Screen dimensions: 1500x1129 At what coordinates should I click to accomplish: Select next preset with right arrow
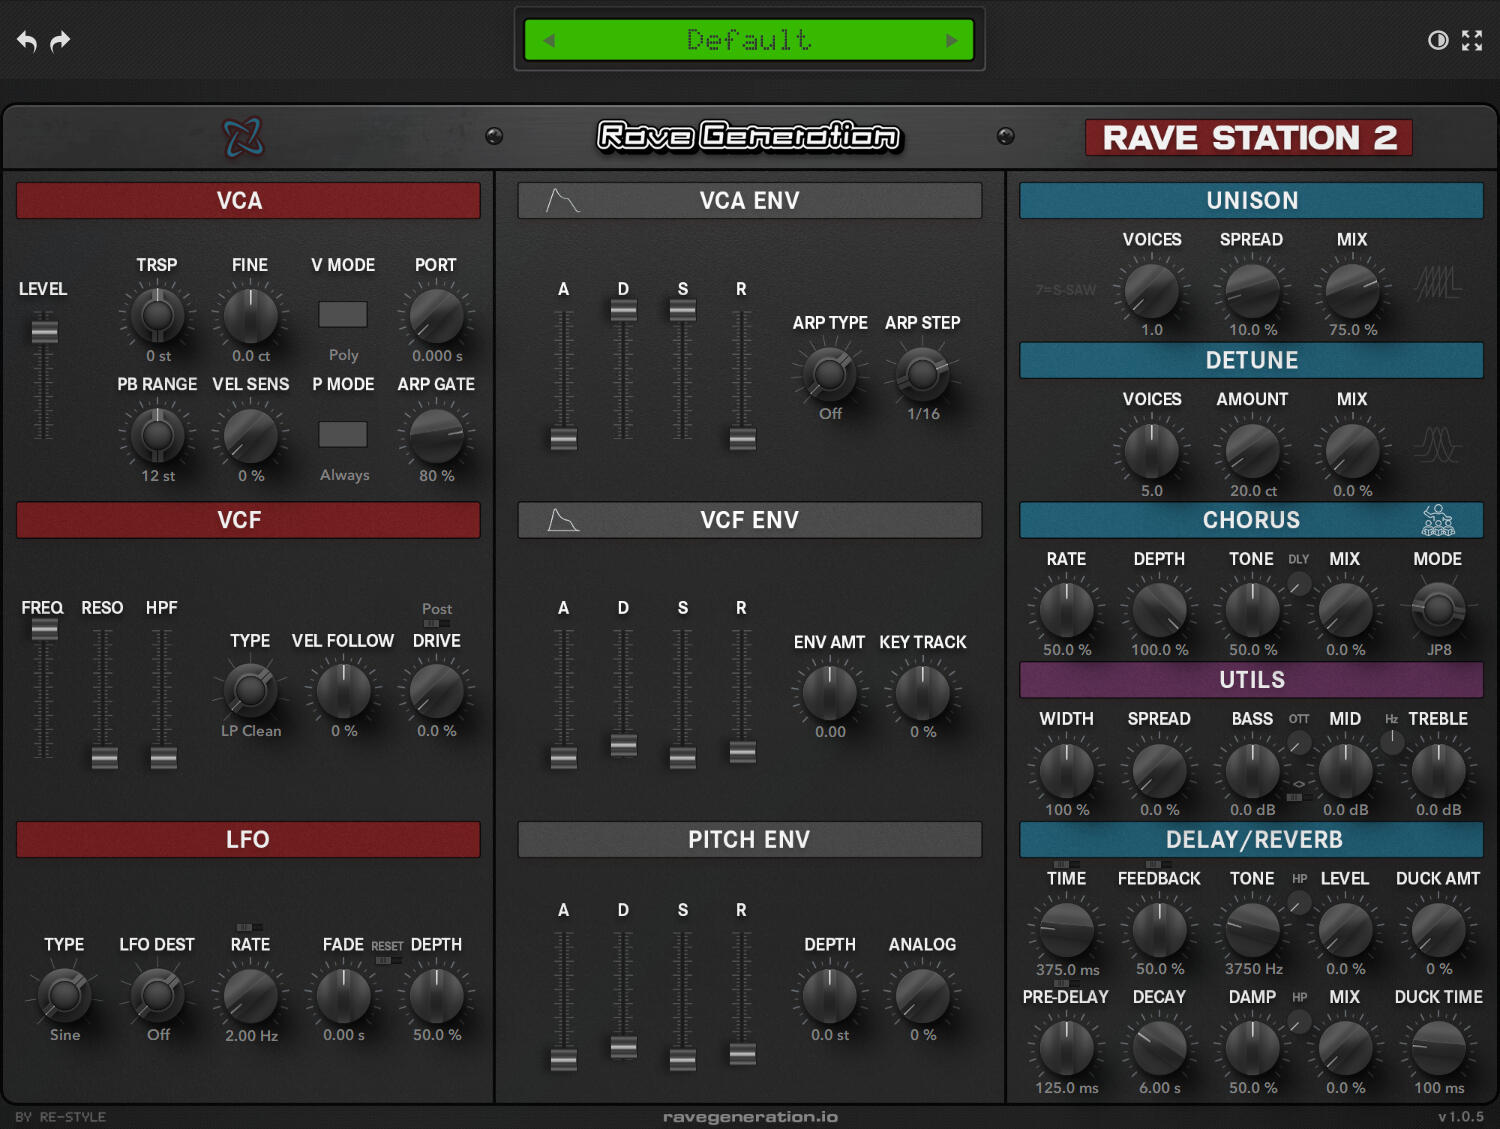tap(952, 40)
